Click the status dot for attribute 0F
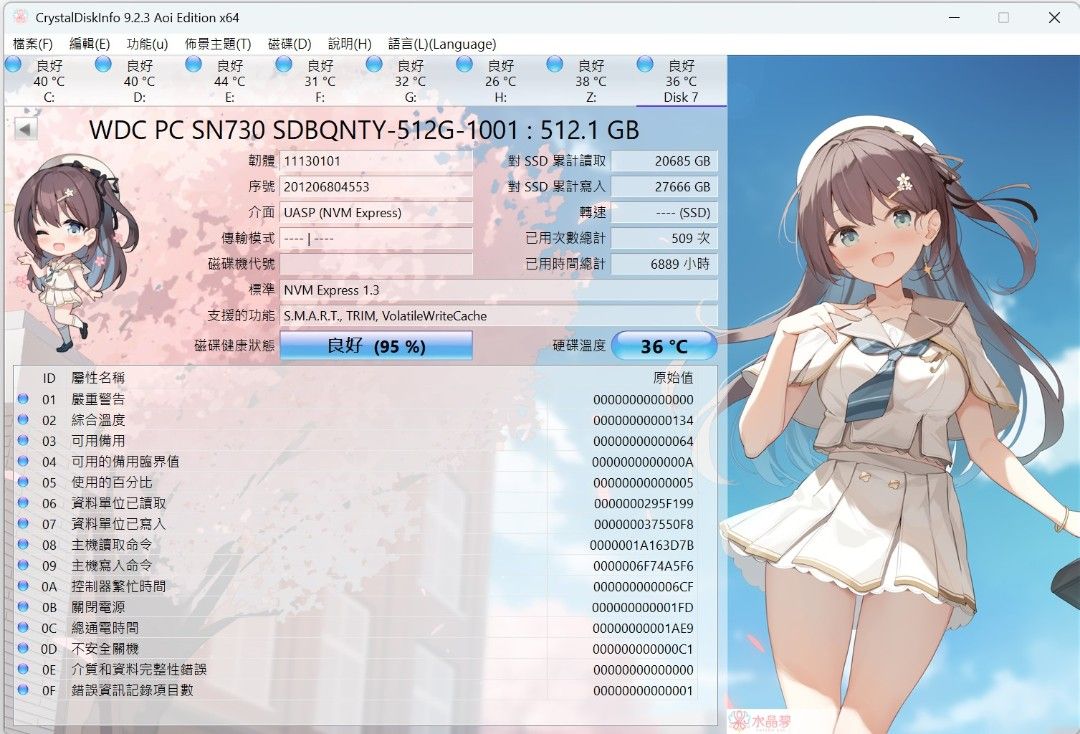This screenshot has width=1080, height=734. point(23,689)
